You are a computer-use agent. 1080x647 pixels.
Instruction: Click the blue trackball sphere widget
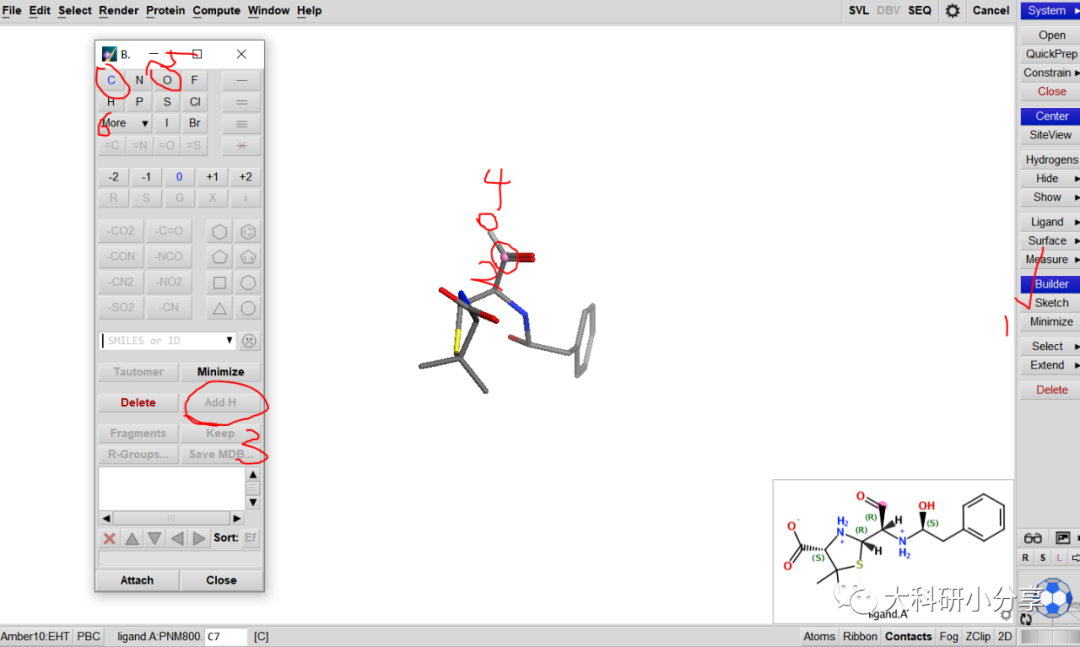[1054, 597]
